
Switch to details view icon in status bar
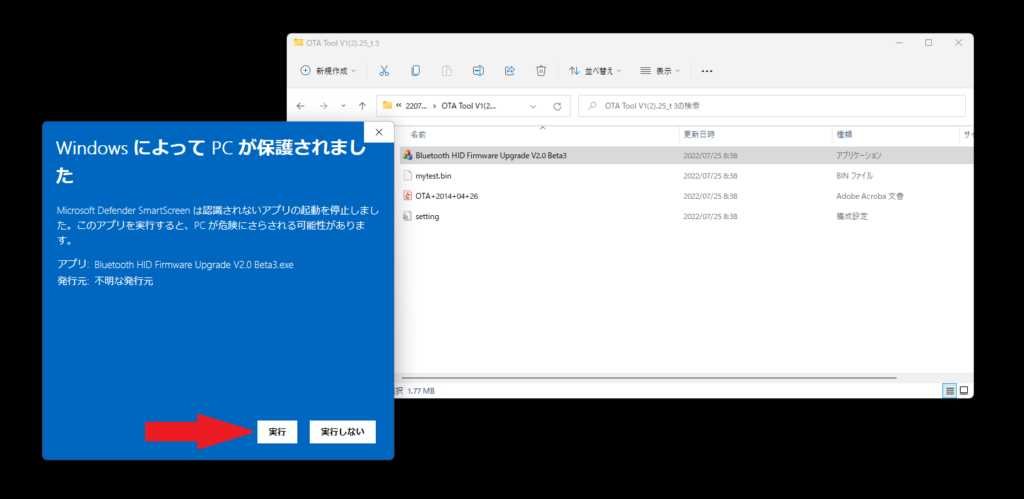pos(950,391)
